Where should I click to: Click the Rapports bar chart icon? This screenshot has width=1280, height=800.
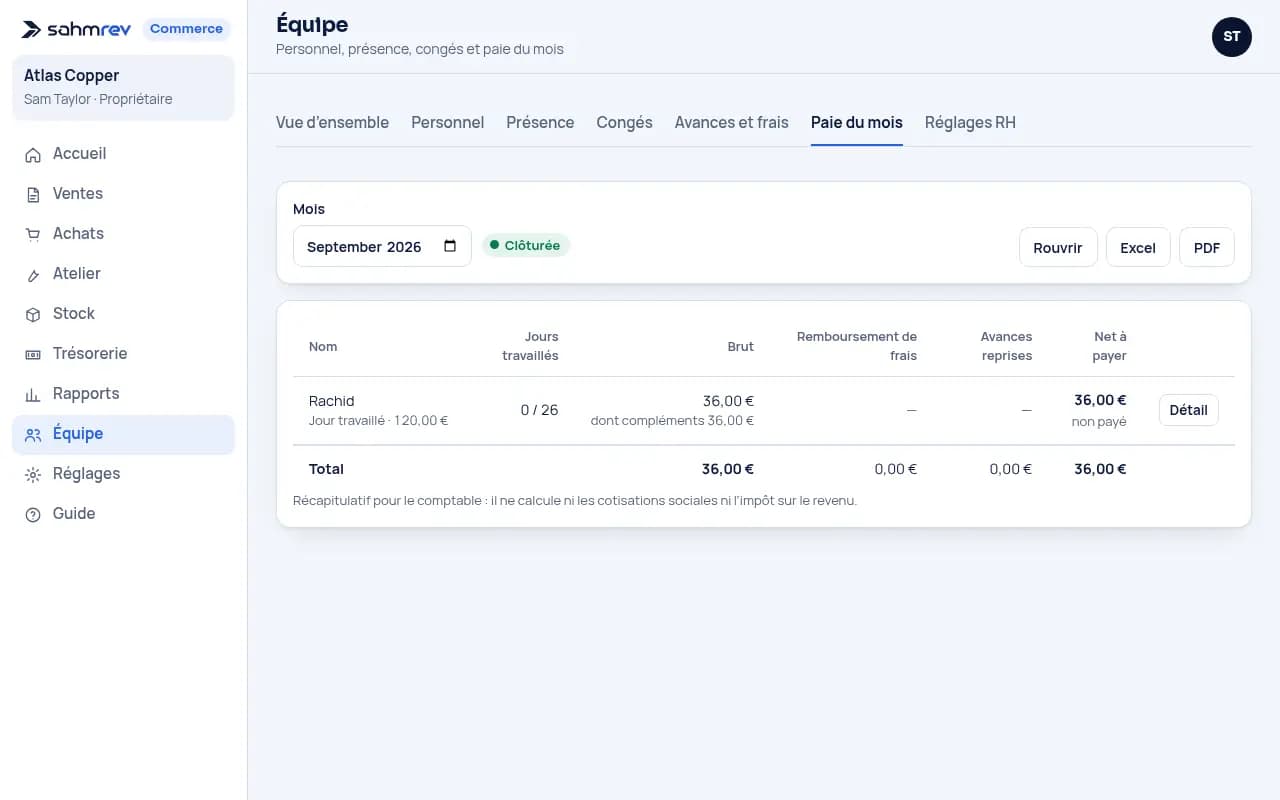pyautogui.click(x=33, y=394)
